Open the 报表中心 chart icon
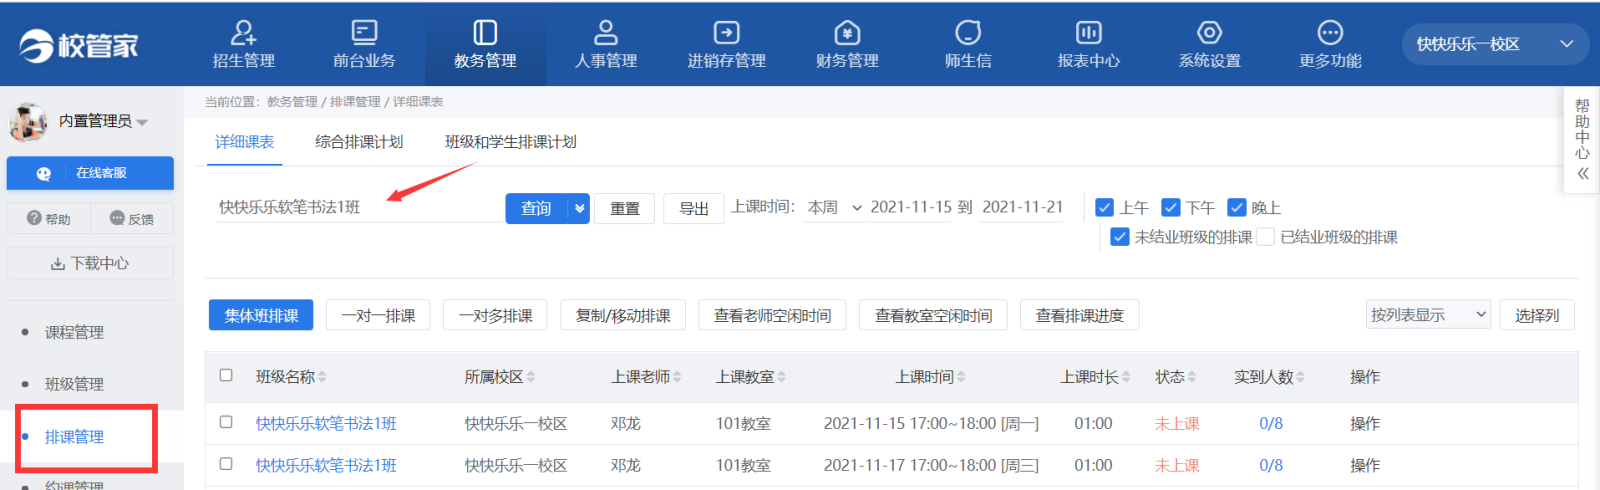Image resolution: width=1600 pixels, height=490 pixels. (x=1088, y=33)
